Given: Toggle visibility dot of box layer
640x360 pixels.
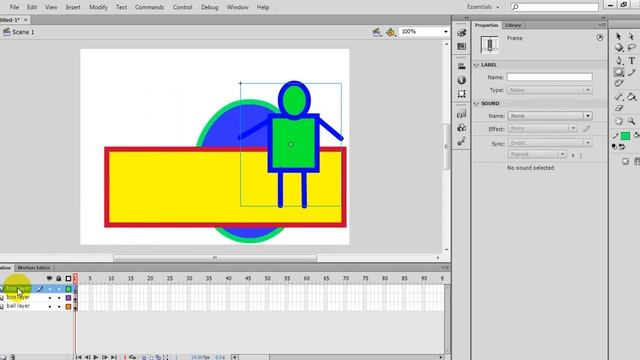Looking at the screenshot, I should coord(50,298).
